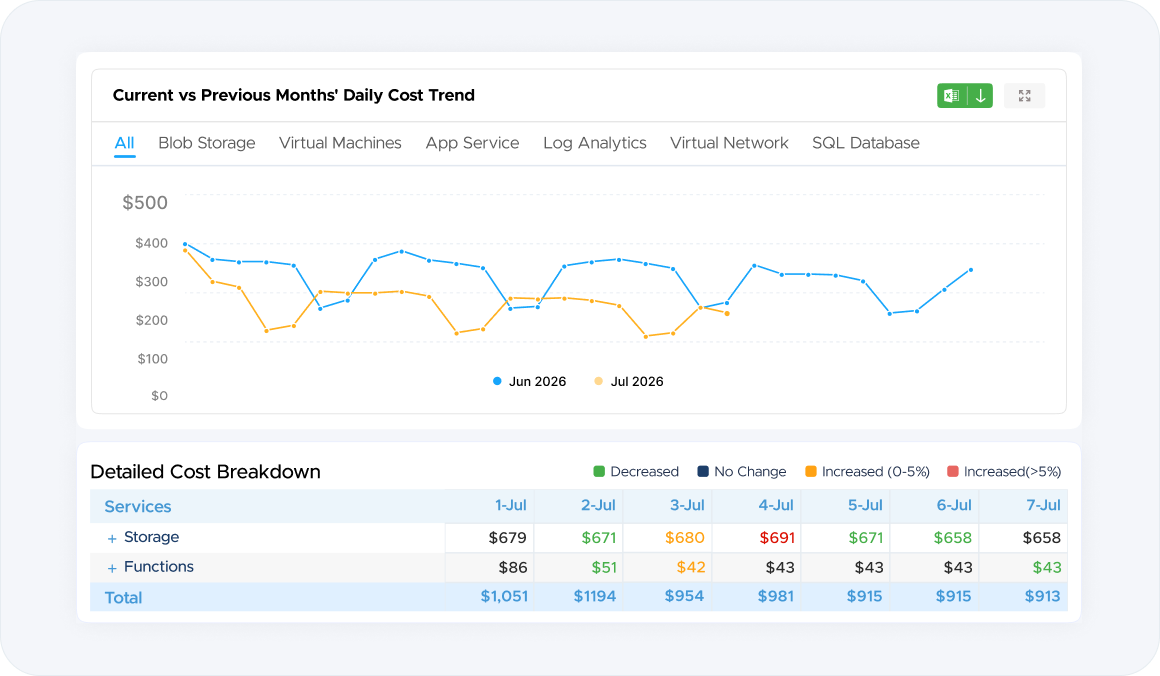Screen dimensions: 1160x676
Task: Click Total value $913
Action: (x=1042, y=596)
